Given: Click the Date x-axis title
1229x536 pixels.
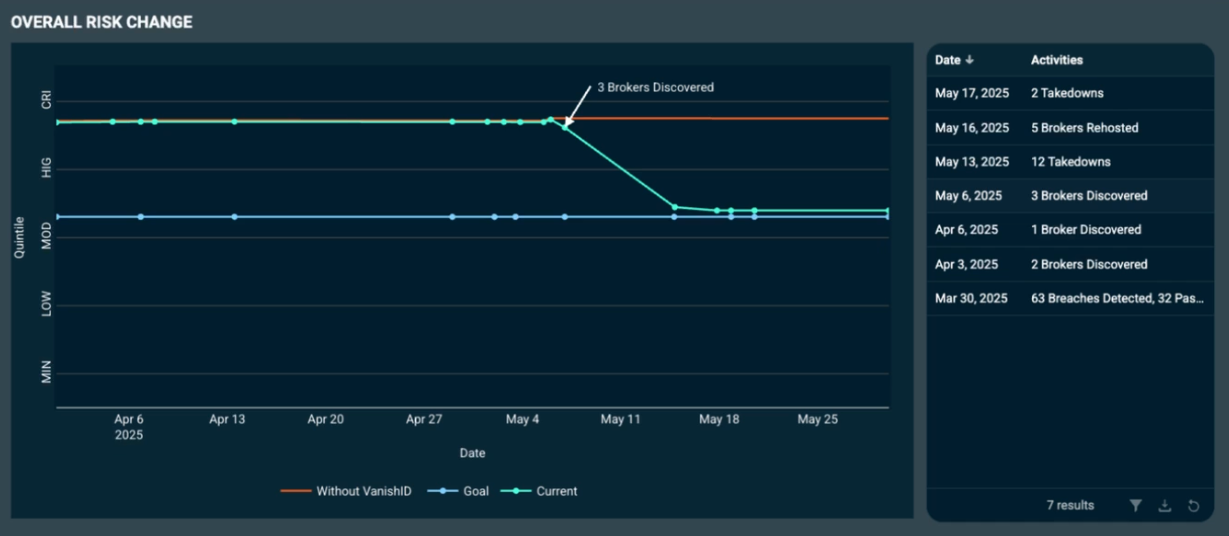Looking at the screenshot, I should click(472, 453).
